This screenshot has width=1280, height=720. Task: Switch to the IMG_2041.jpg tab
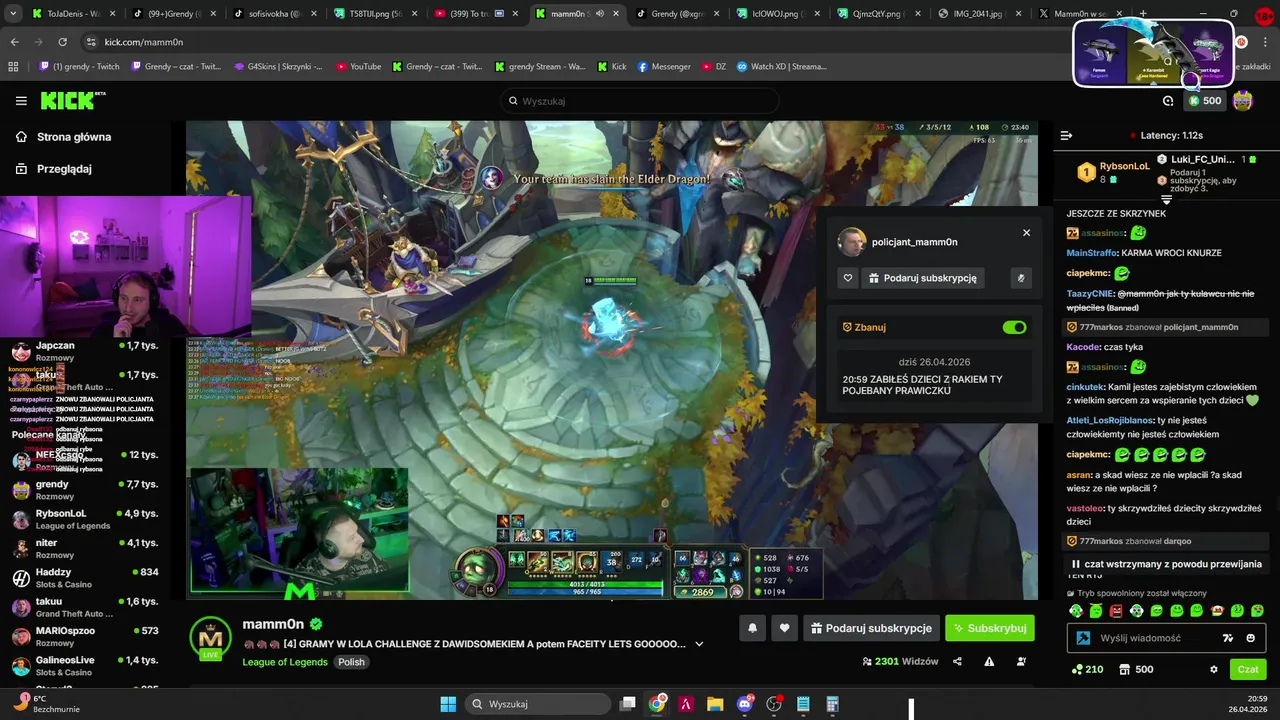click(x=980, y=14)
